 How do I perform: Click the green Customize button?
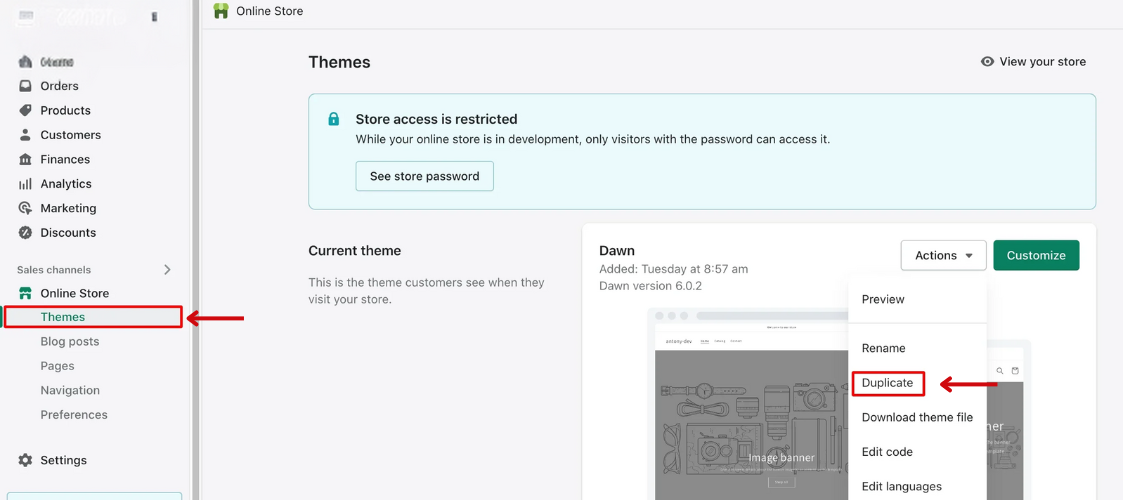pos(1036,255)
